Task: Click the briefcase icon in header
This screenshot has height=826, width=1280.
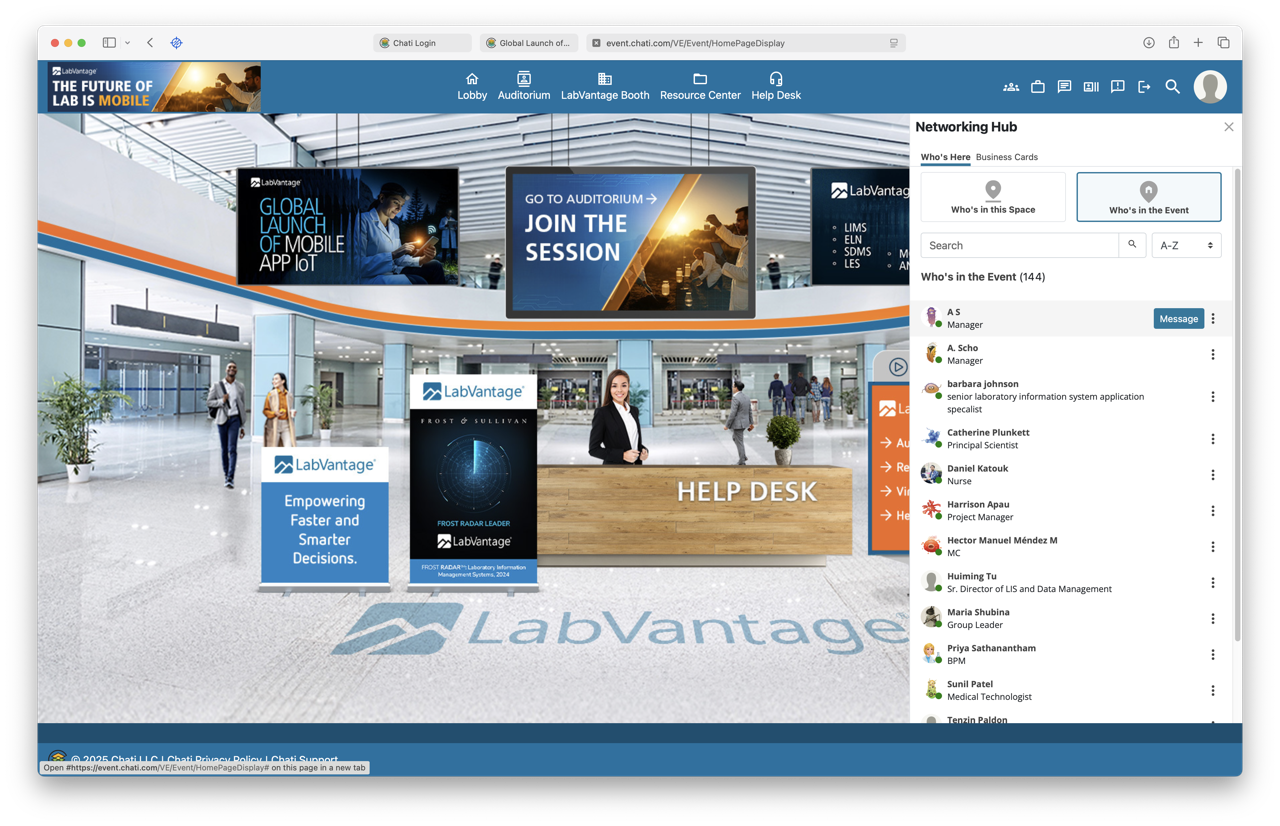Action: pyautogui.click(x=1038, y=87)
